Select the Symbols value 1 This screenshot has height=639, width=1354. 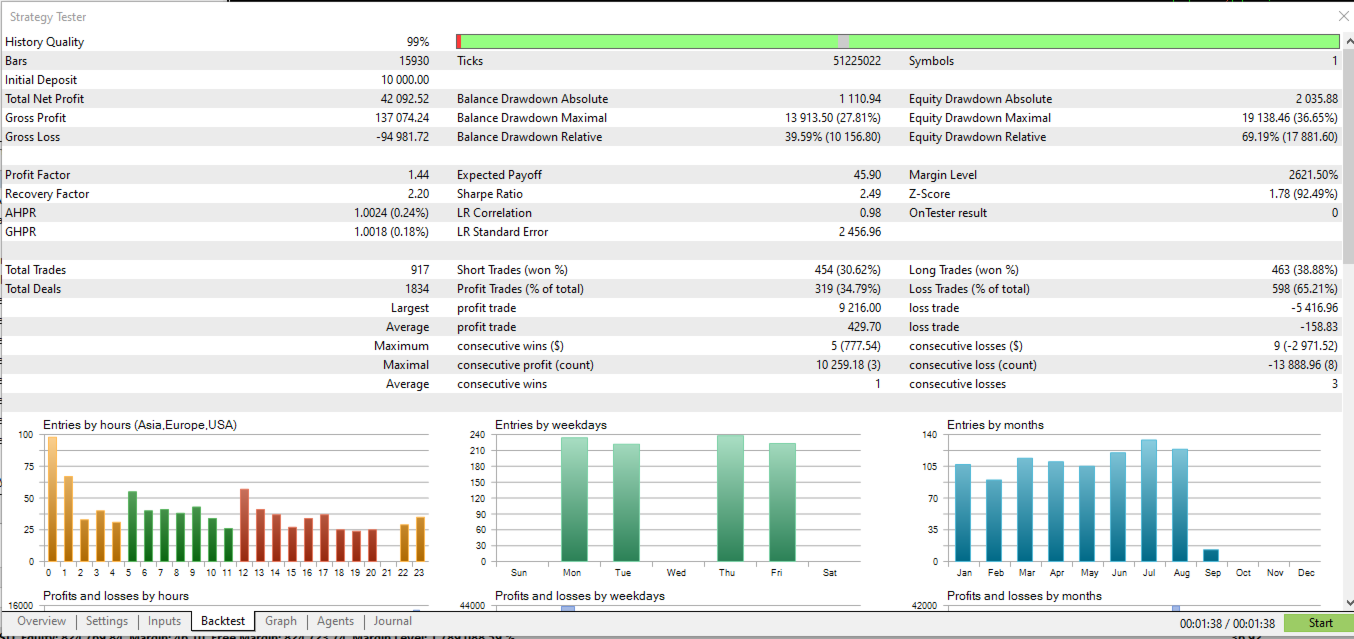click(x=1335, y=61)
